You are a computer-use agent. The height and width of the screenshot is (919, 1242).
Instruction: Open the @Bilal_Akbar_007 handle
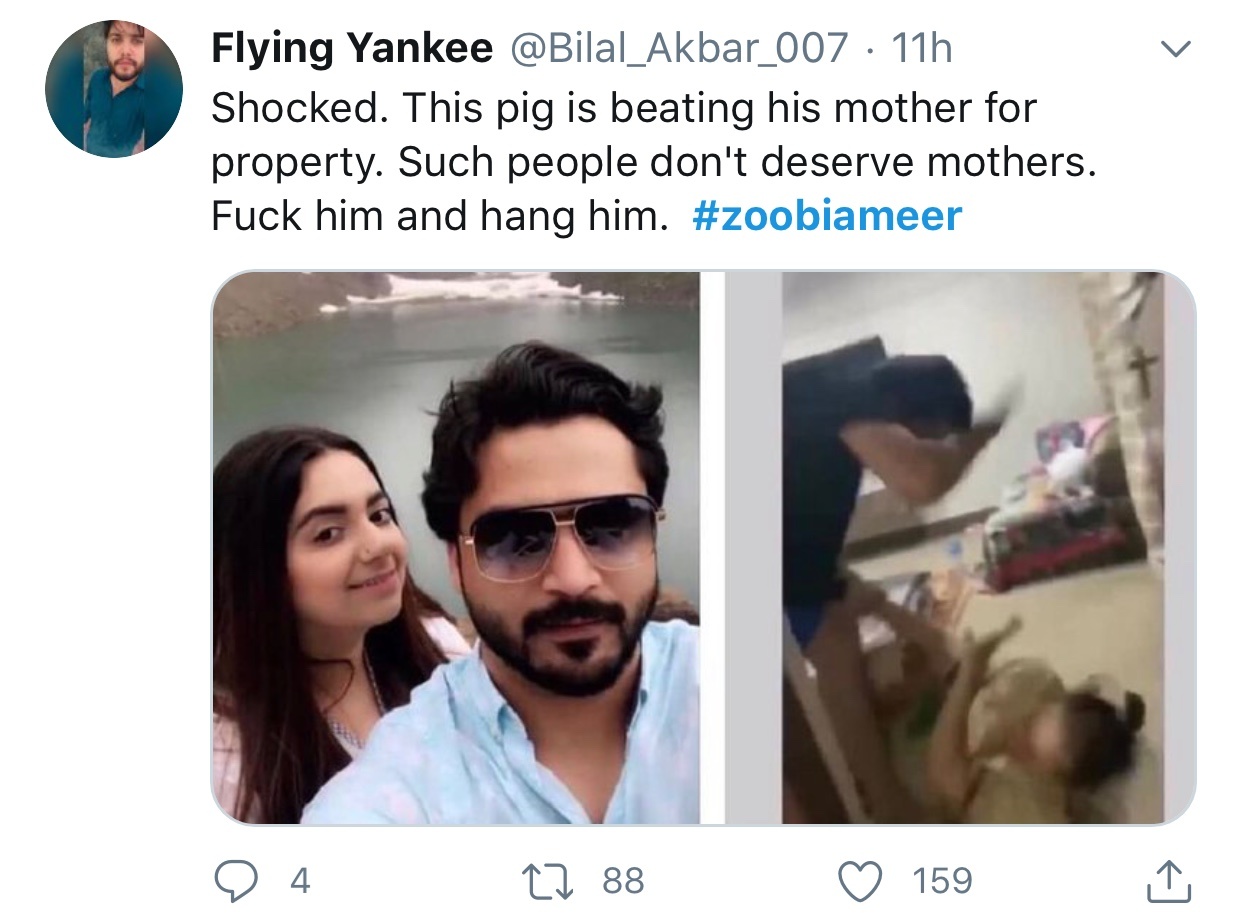[x=680, y=48]
